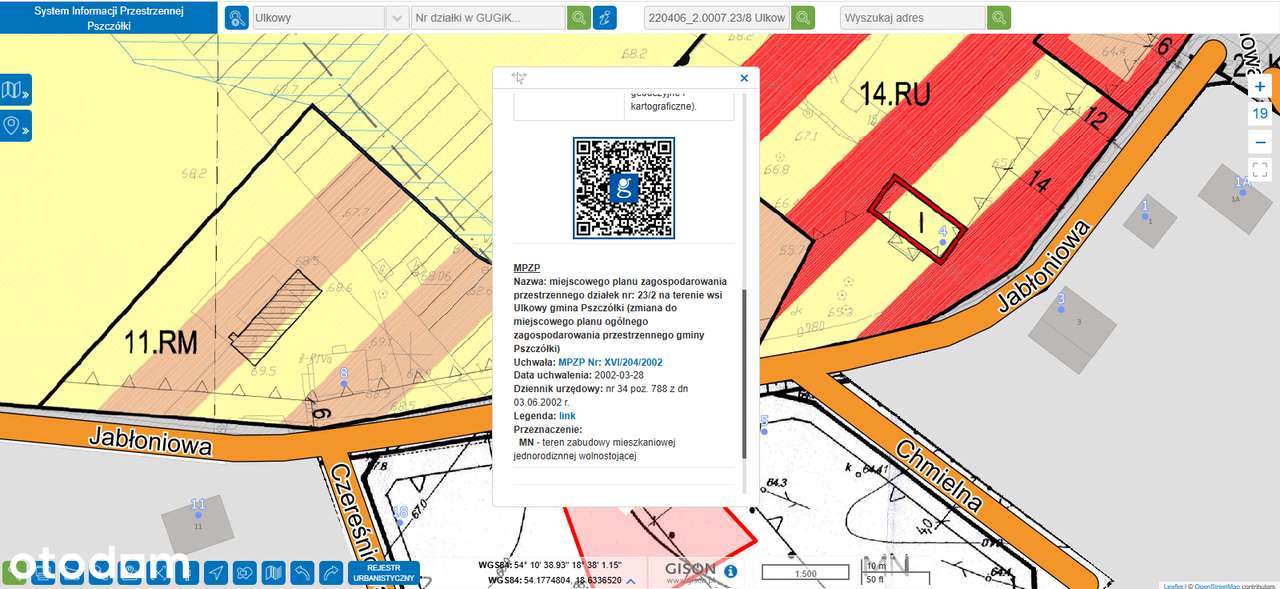Open the Ulkowy district dropdown
The width and height of the screenshot is (1280, 589).
click(397, 18)
